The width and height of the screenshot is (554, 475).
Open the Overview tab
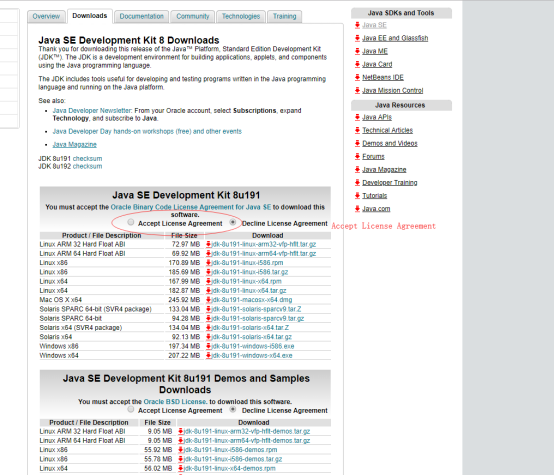[x=46, y=17]
